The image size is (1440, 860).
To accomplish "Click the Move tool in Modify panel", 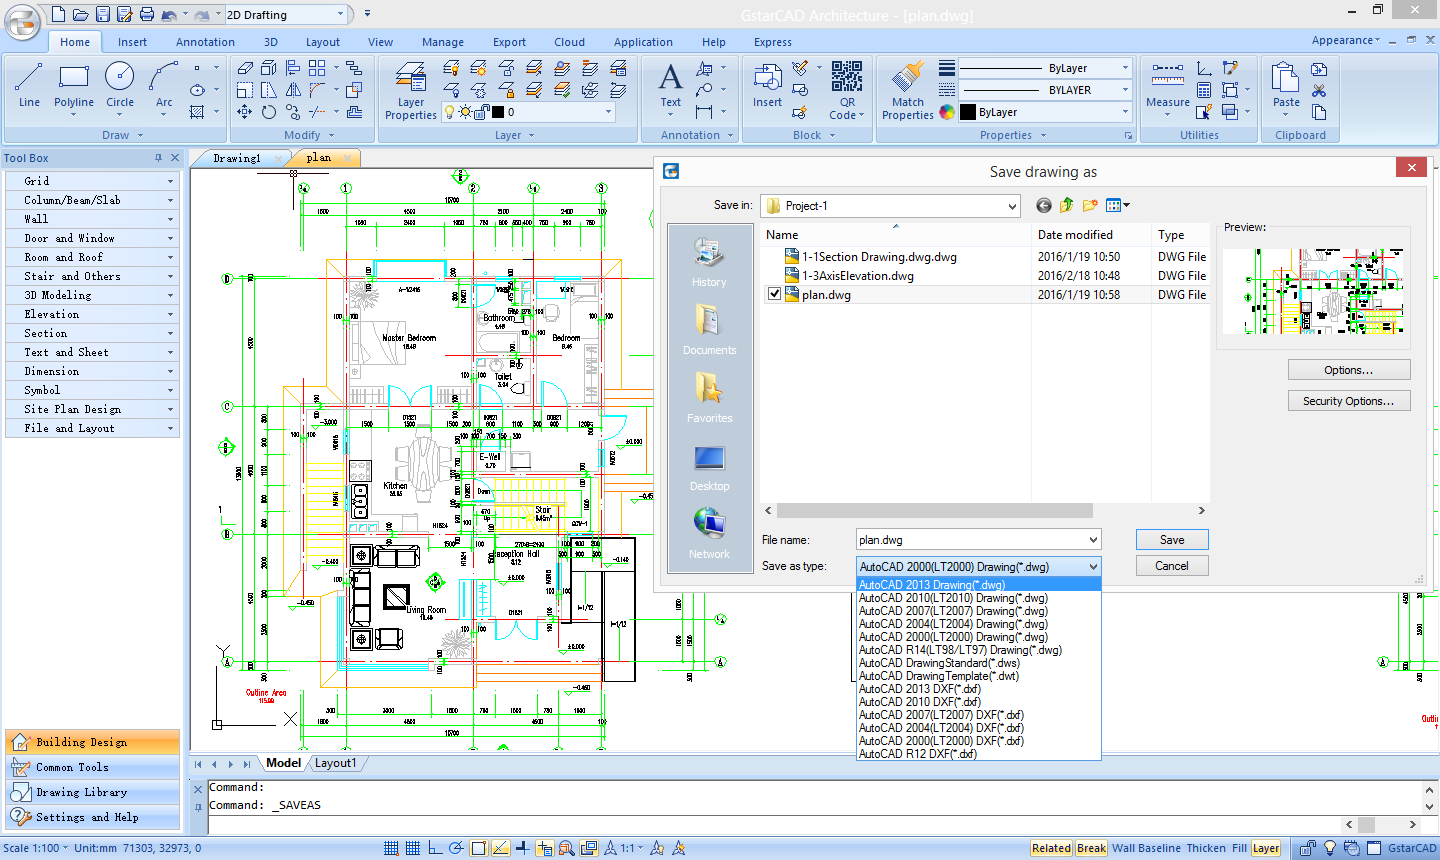I will tap(244, 112).
